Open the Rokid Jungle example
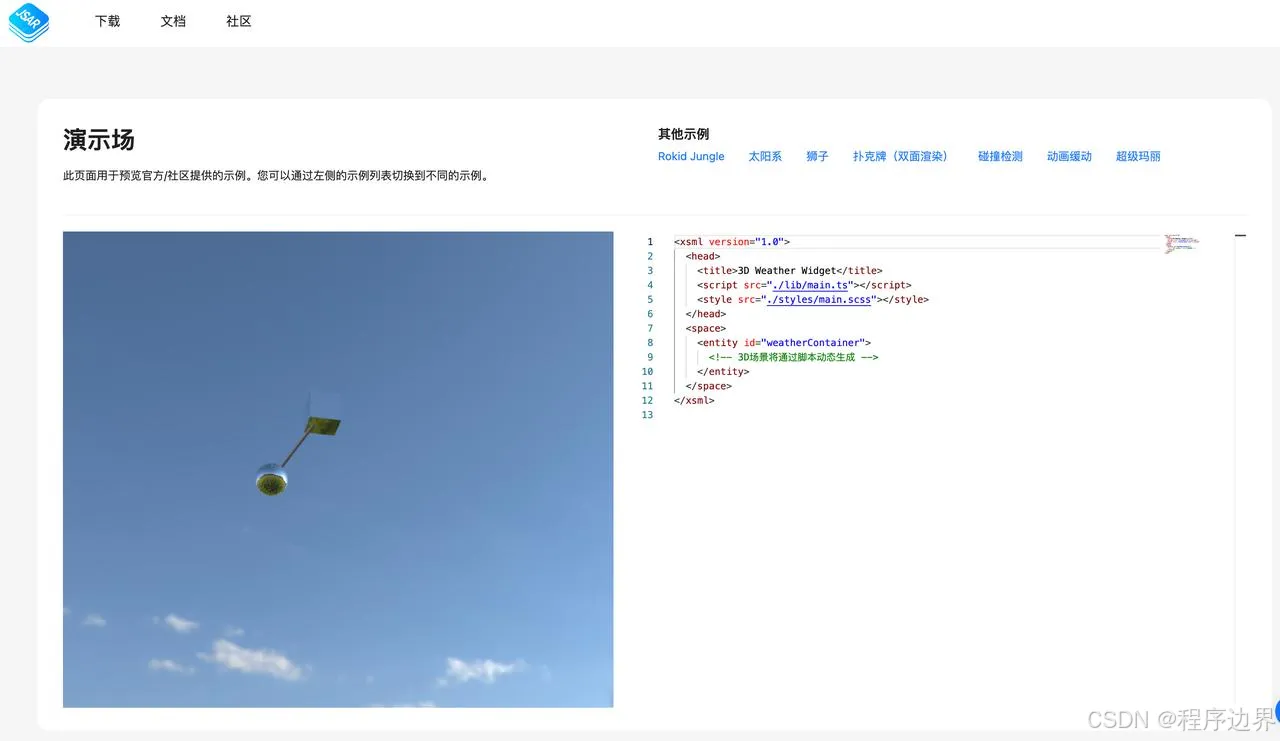 click(x=691, y=156)
